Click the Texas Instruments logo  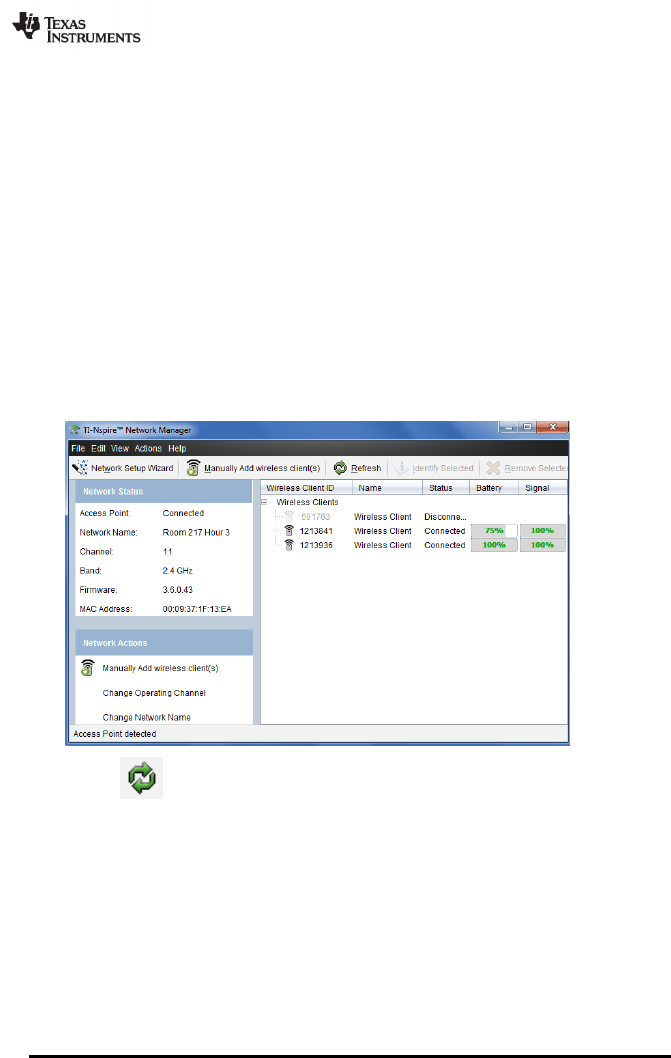pyautogui.click(x=76, y=28)
